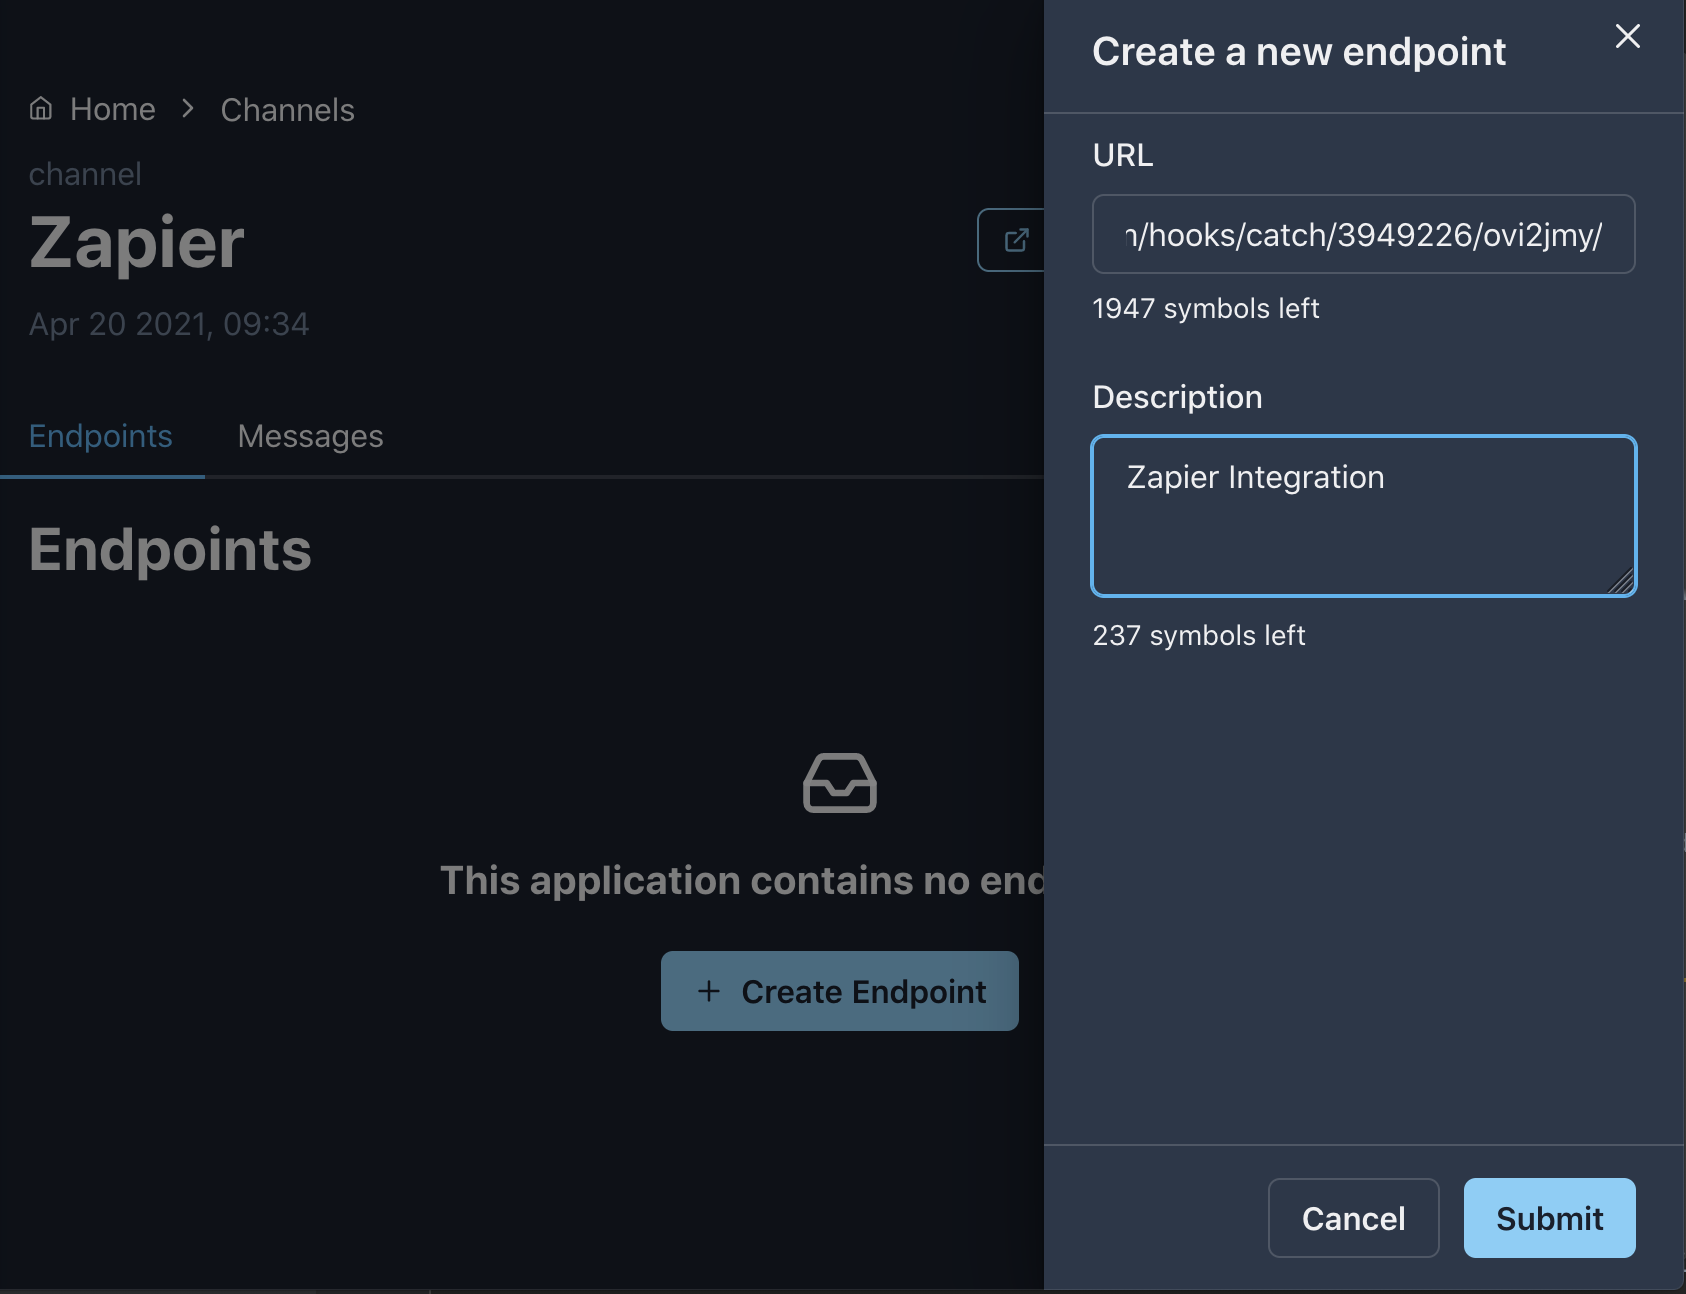Switch to the Messages tab
This screenshot has height=1294, width=1686.
[310, 436]
